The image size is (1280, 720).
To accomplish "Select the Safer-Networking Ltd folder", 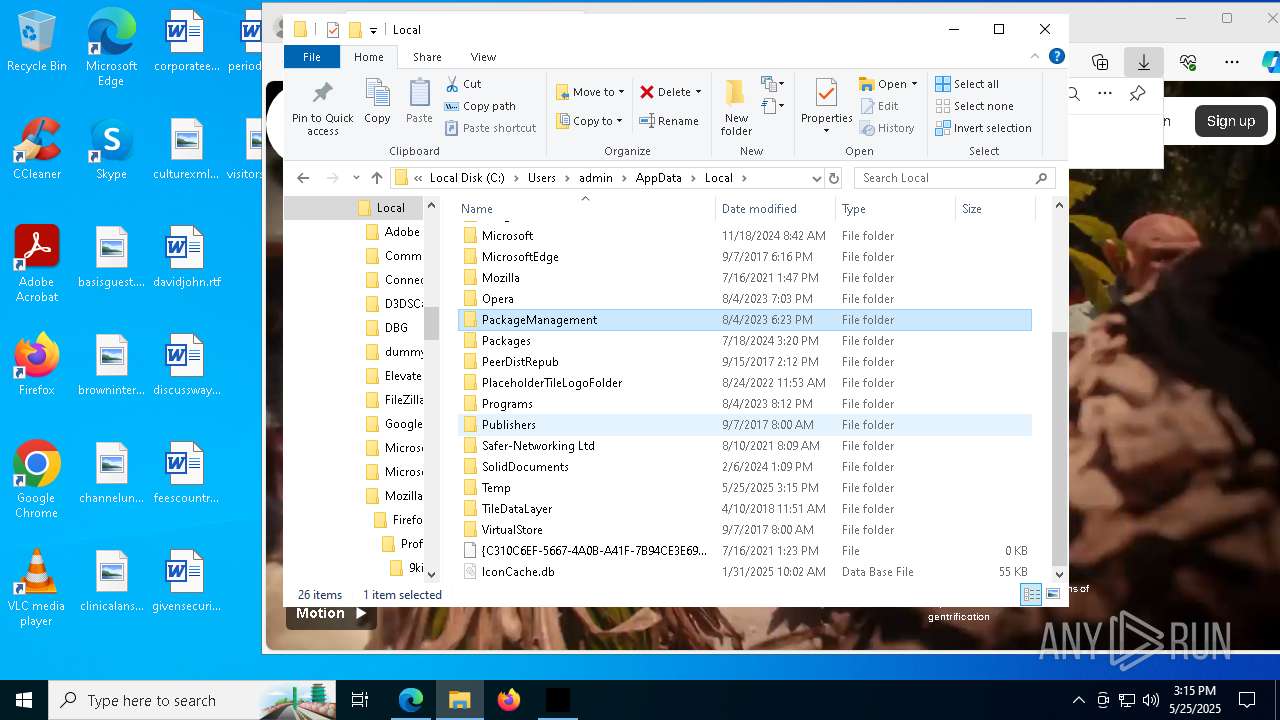I will (745, 446).
